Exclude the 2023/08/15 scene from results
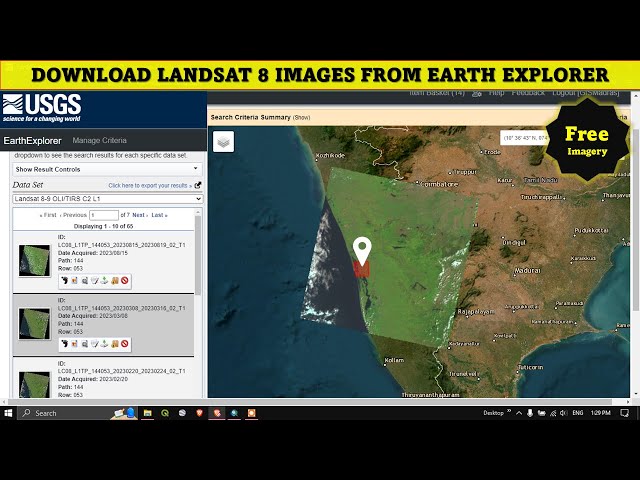 [x=124, y=280]
